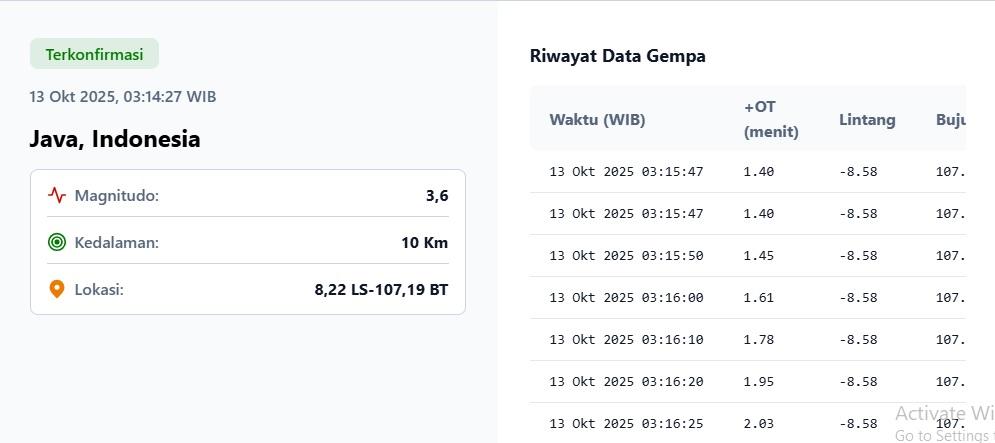Image resolution: width=995 pixels, height=443 pixels.
Task: Click the partially visible Bujur column header
Action: (950, 120)
